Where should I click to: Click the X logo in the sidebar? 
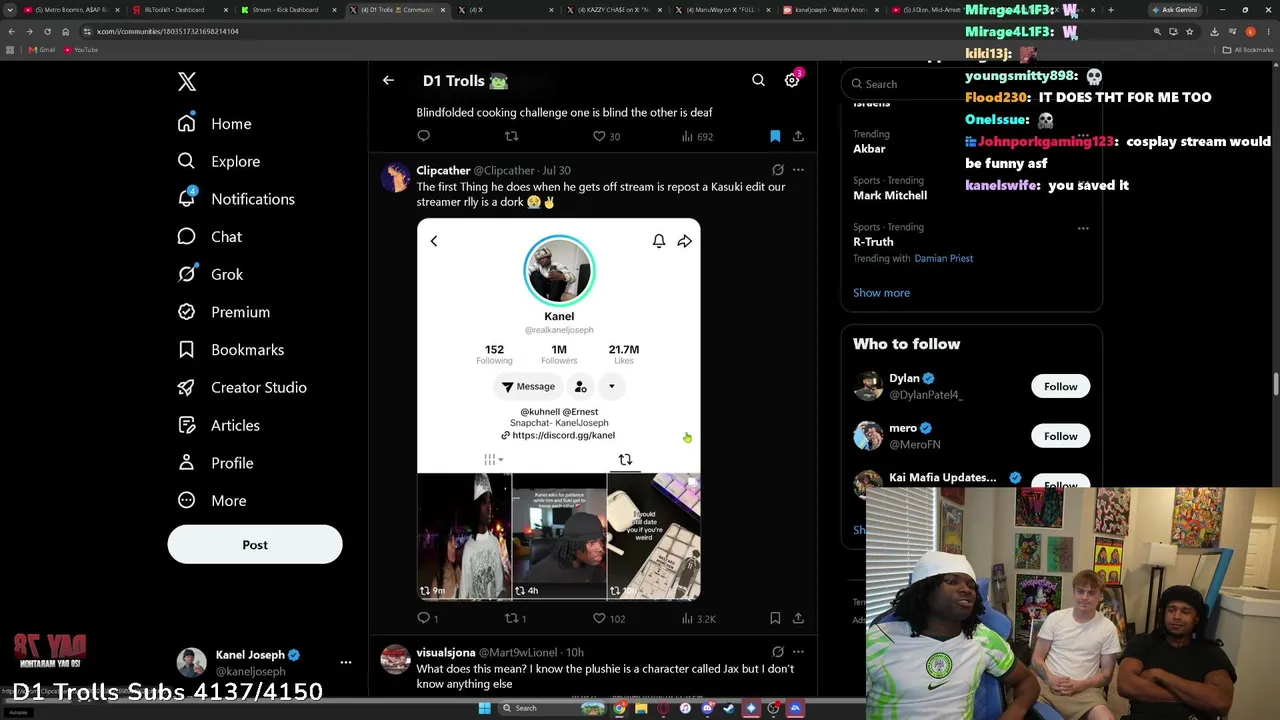(187, 82)
